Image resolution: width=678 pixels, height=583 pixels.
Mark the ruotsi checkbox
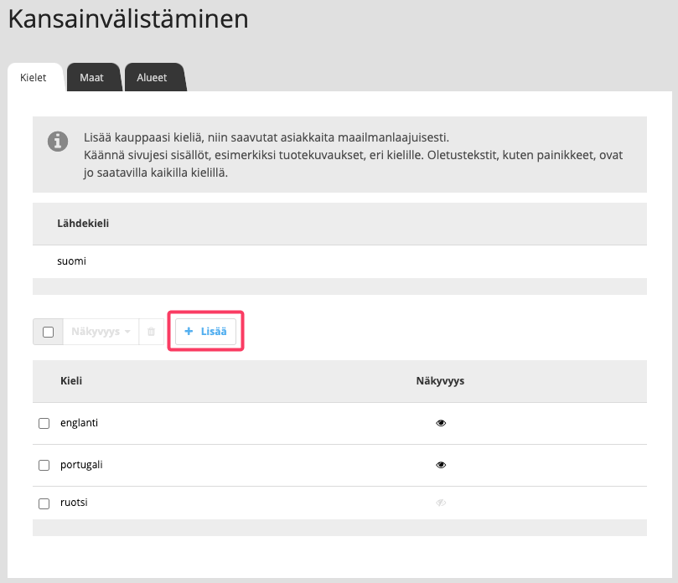pyautogui.click(x=44, y=503)
